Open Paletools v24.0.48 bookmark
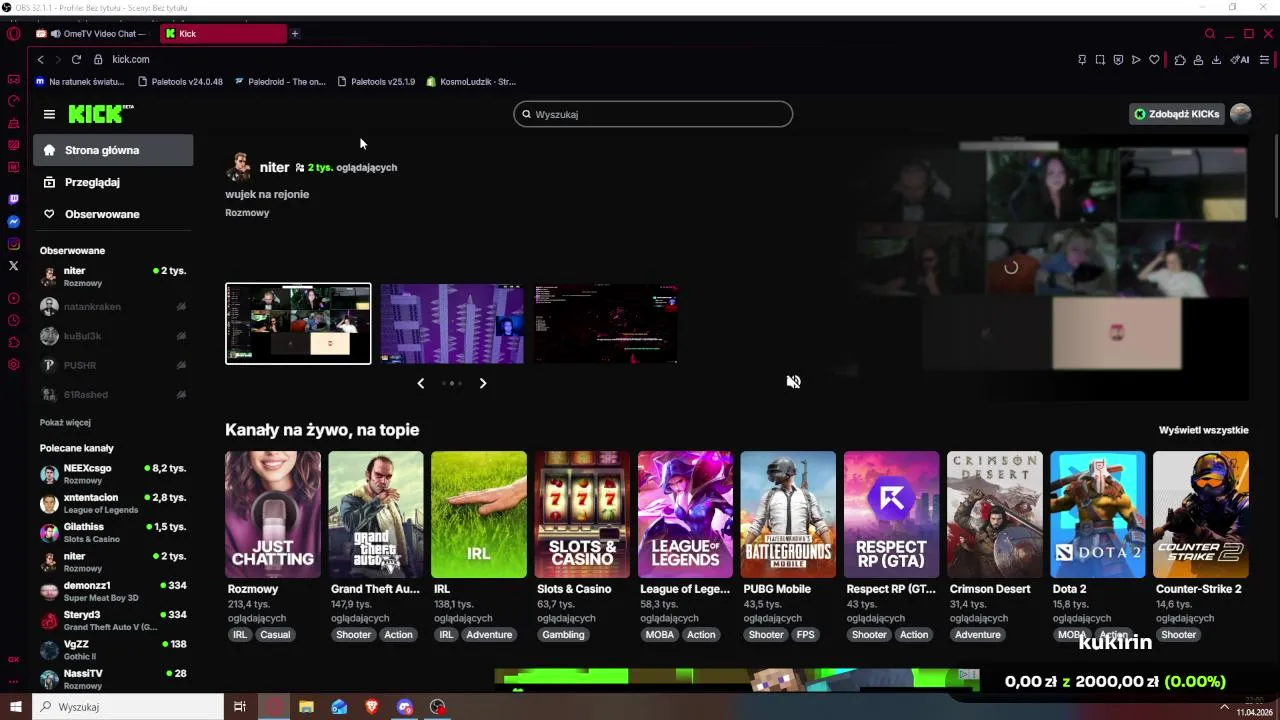Image resolution: width=1280 pixels, height=720 pixels. pos(180,82)
